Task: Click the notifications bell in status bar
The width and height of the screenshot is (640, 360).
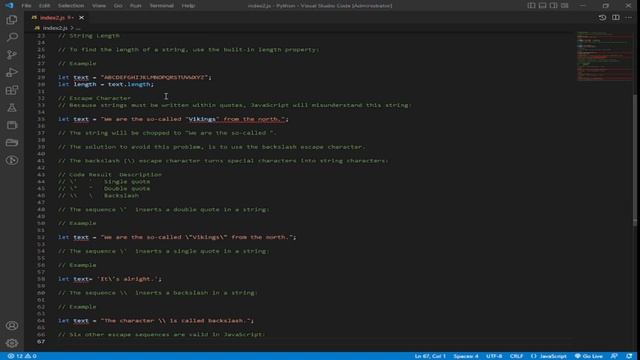Action: point(629,356)
